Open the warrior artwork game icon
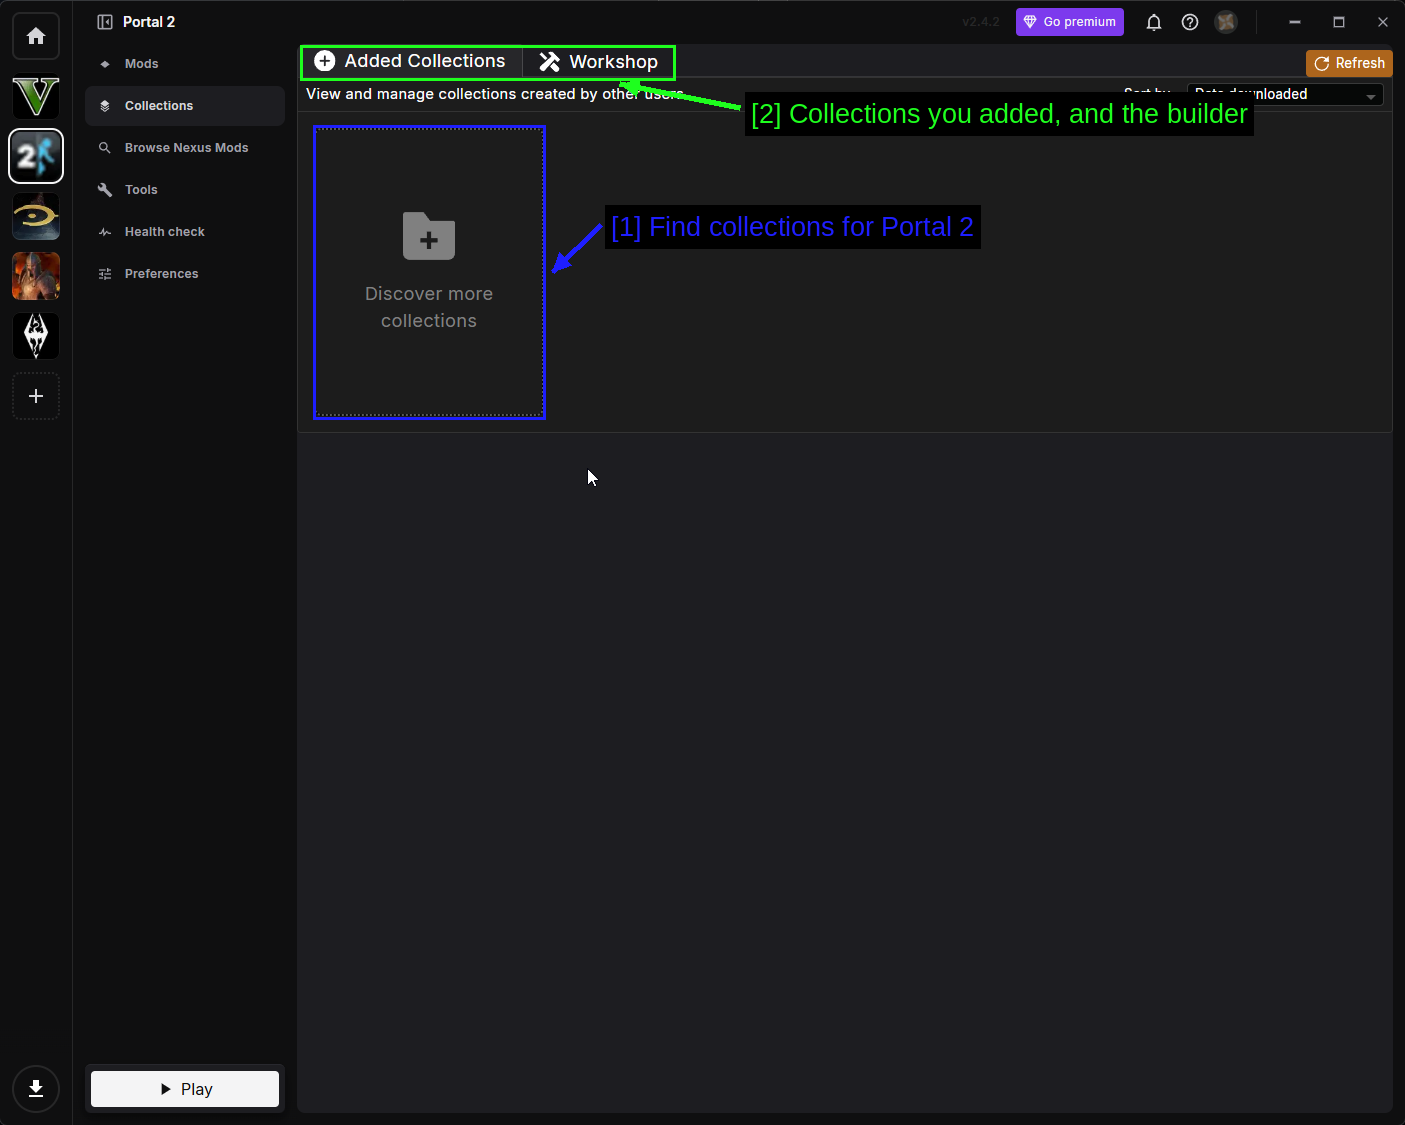The image size is (1405, 1125). pos(36,276)
